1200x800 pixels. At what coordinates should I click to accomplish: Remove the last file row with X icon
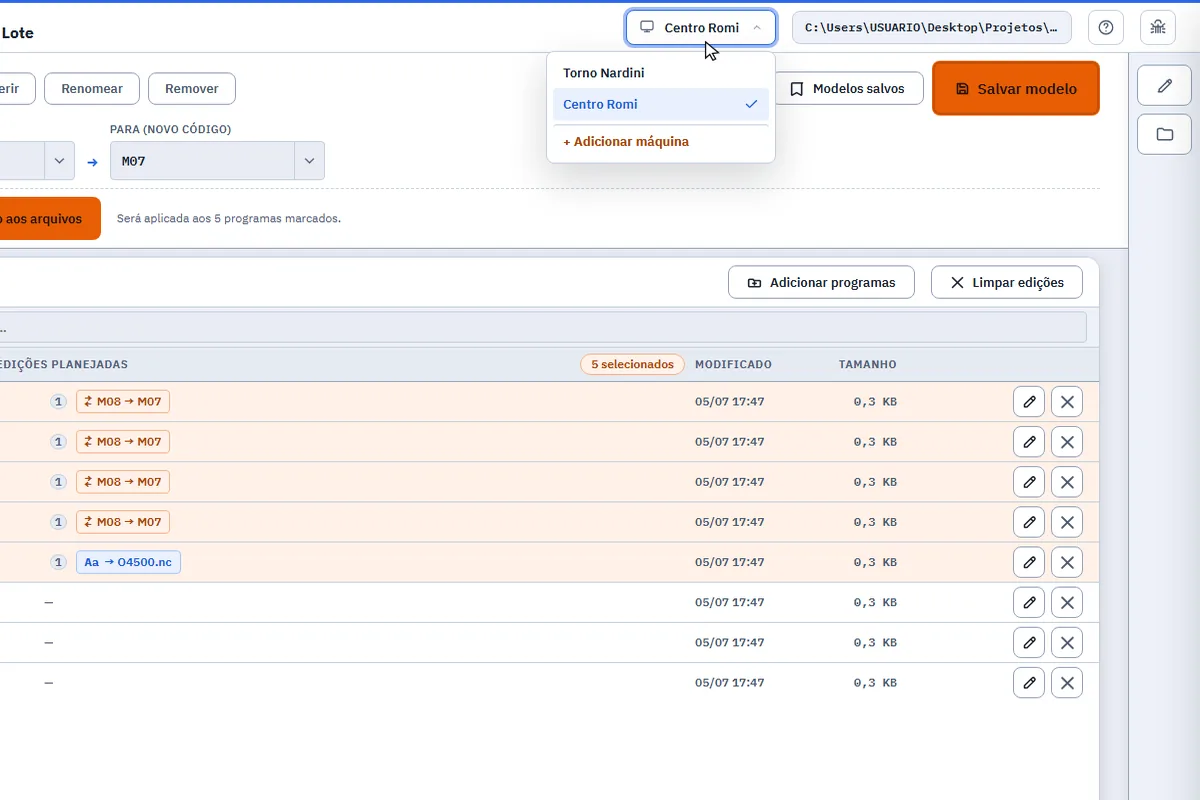1067,683
